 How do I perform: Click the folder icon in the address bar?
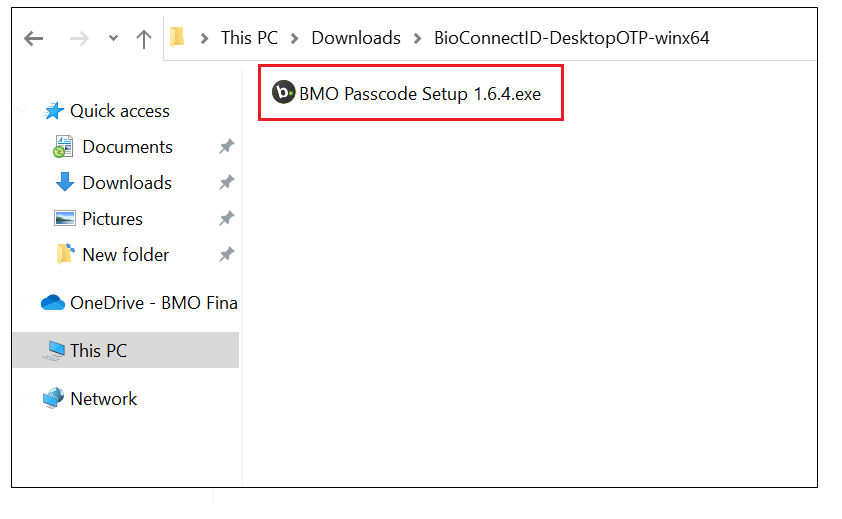(x=178, y=38)
